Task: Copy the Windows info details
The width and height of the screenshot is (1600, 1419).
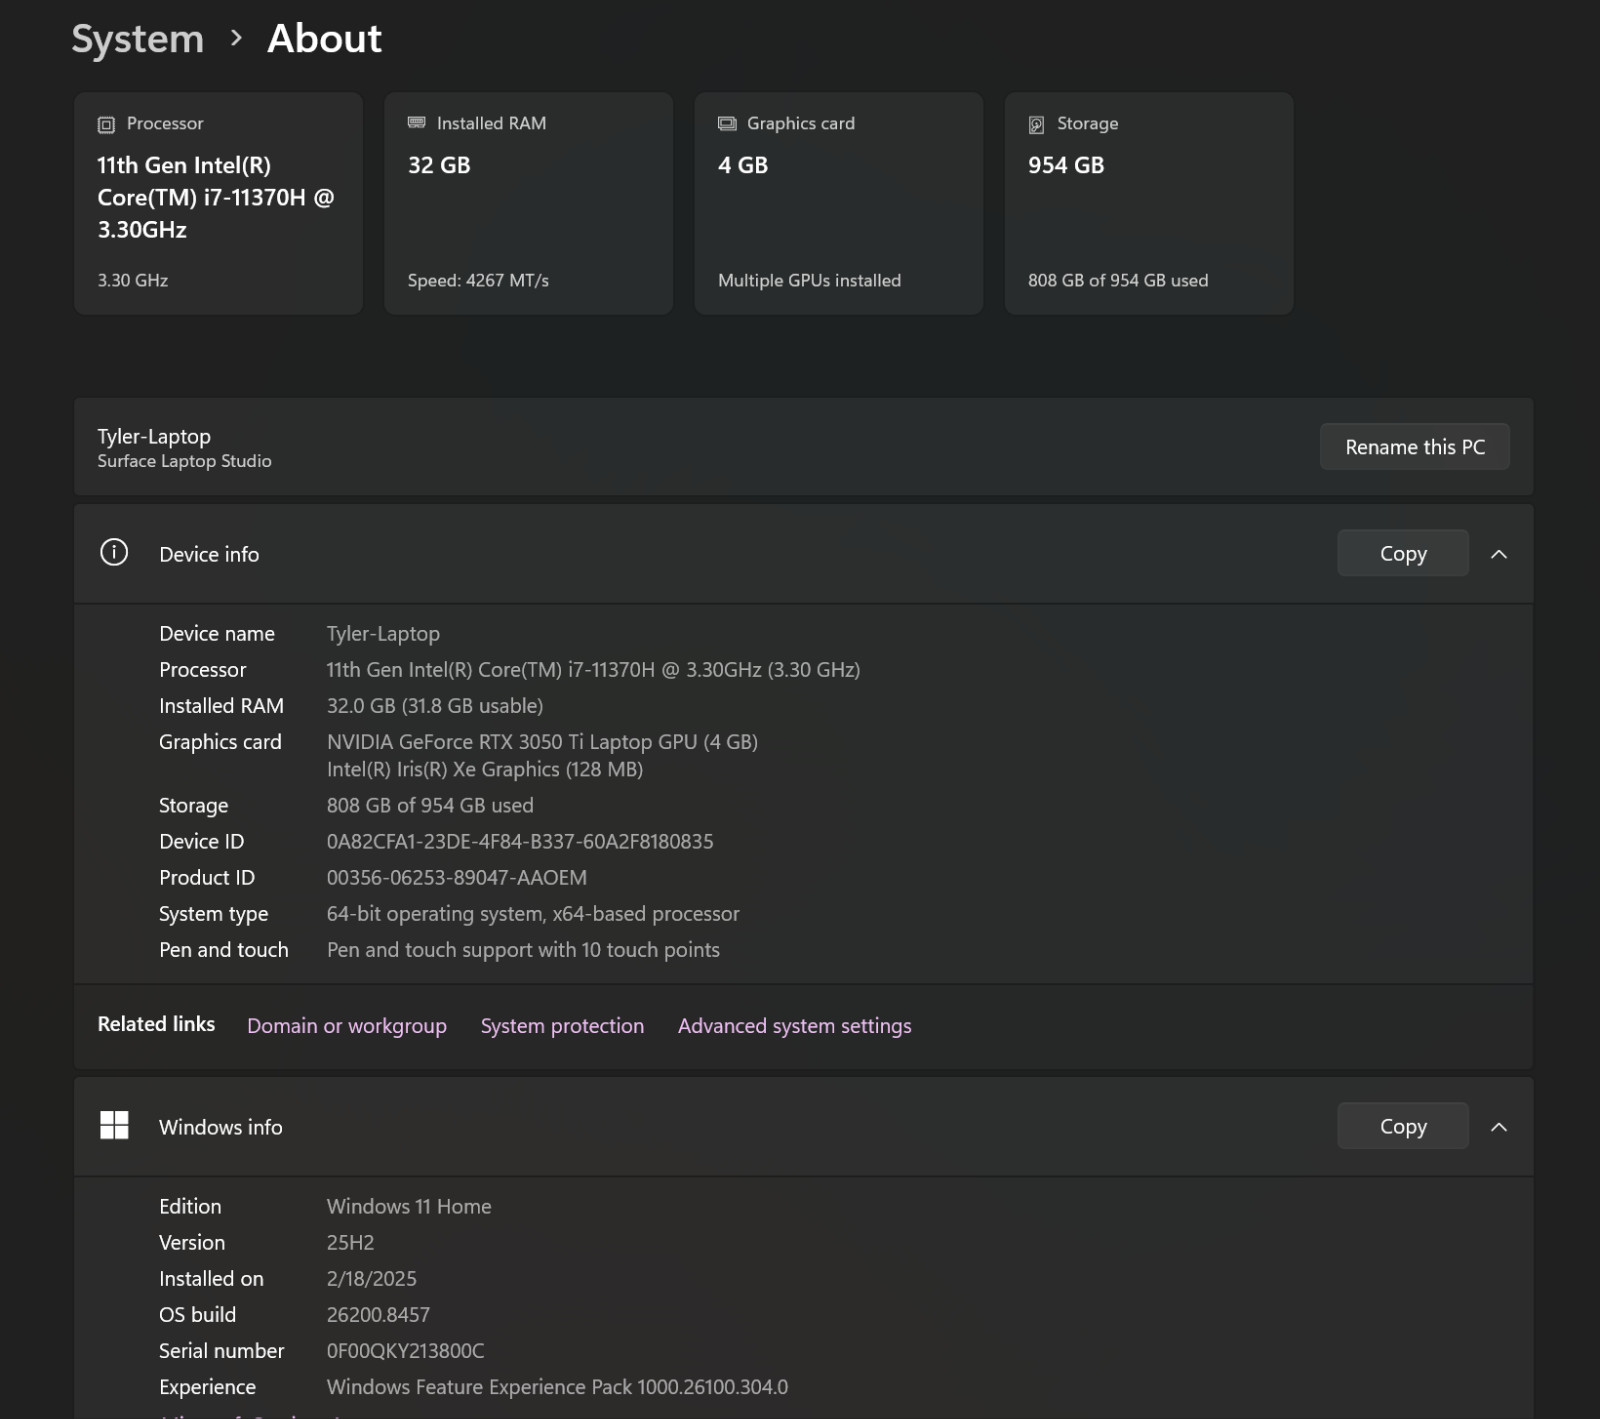Action: click(1403, 1126)
